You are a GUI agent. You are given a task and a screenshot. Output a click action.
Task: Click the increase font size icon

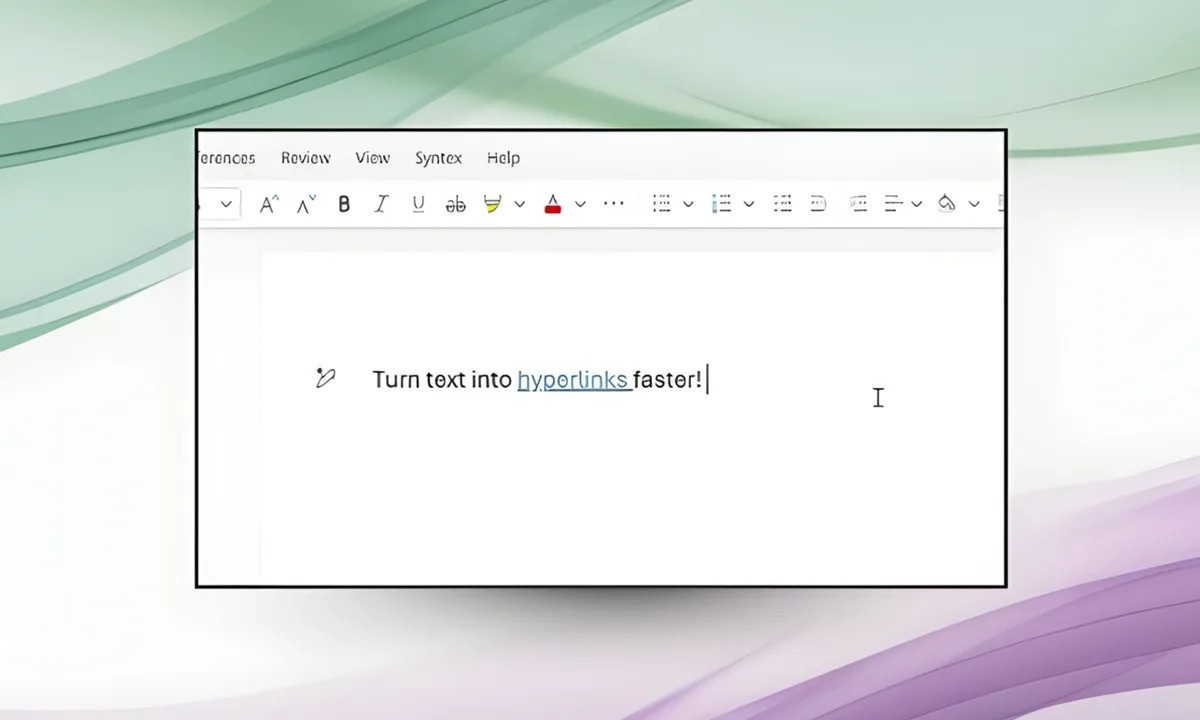point(268,204)
